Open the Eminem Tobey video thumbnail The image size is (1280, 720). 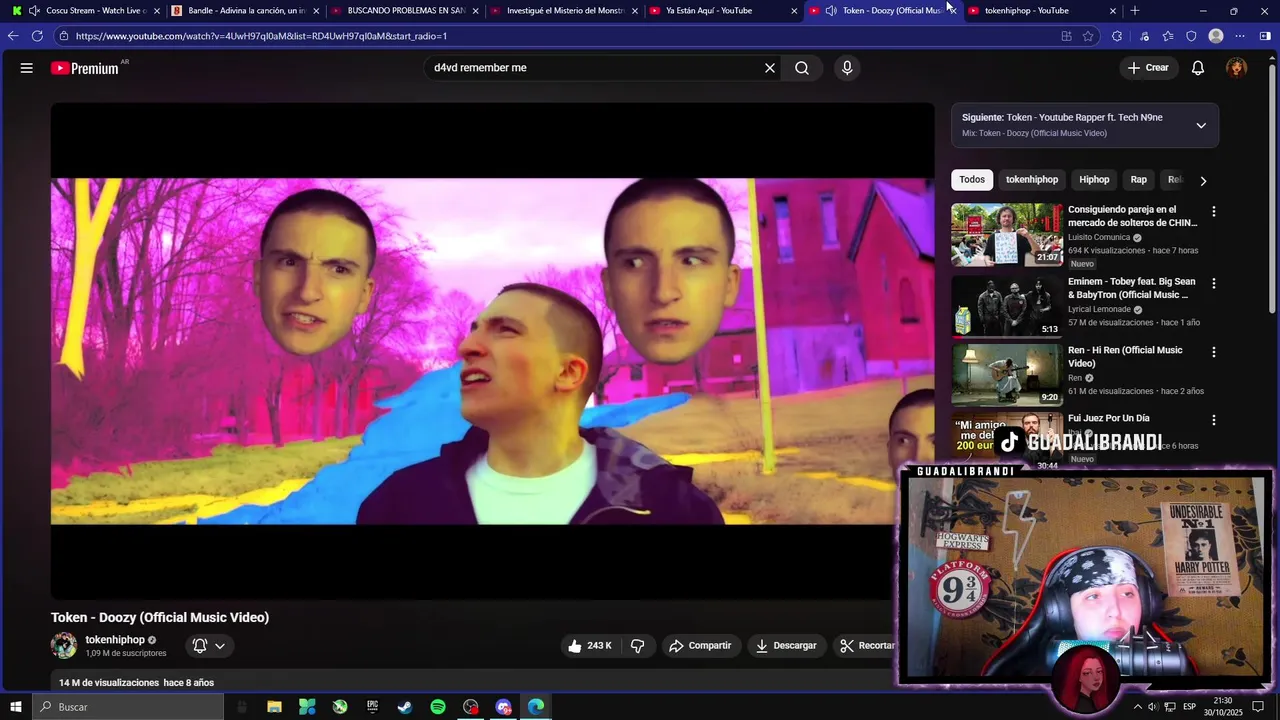(x=1007, y=307)
